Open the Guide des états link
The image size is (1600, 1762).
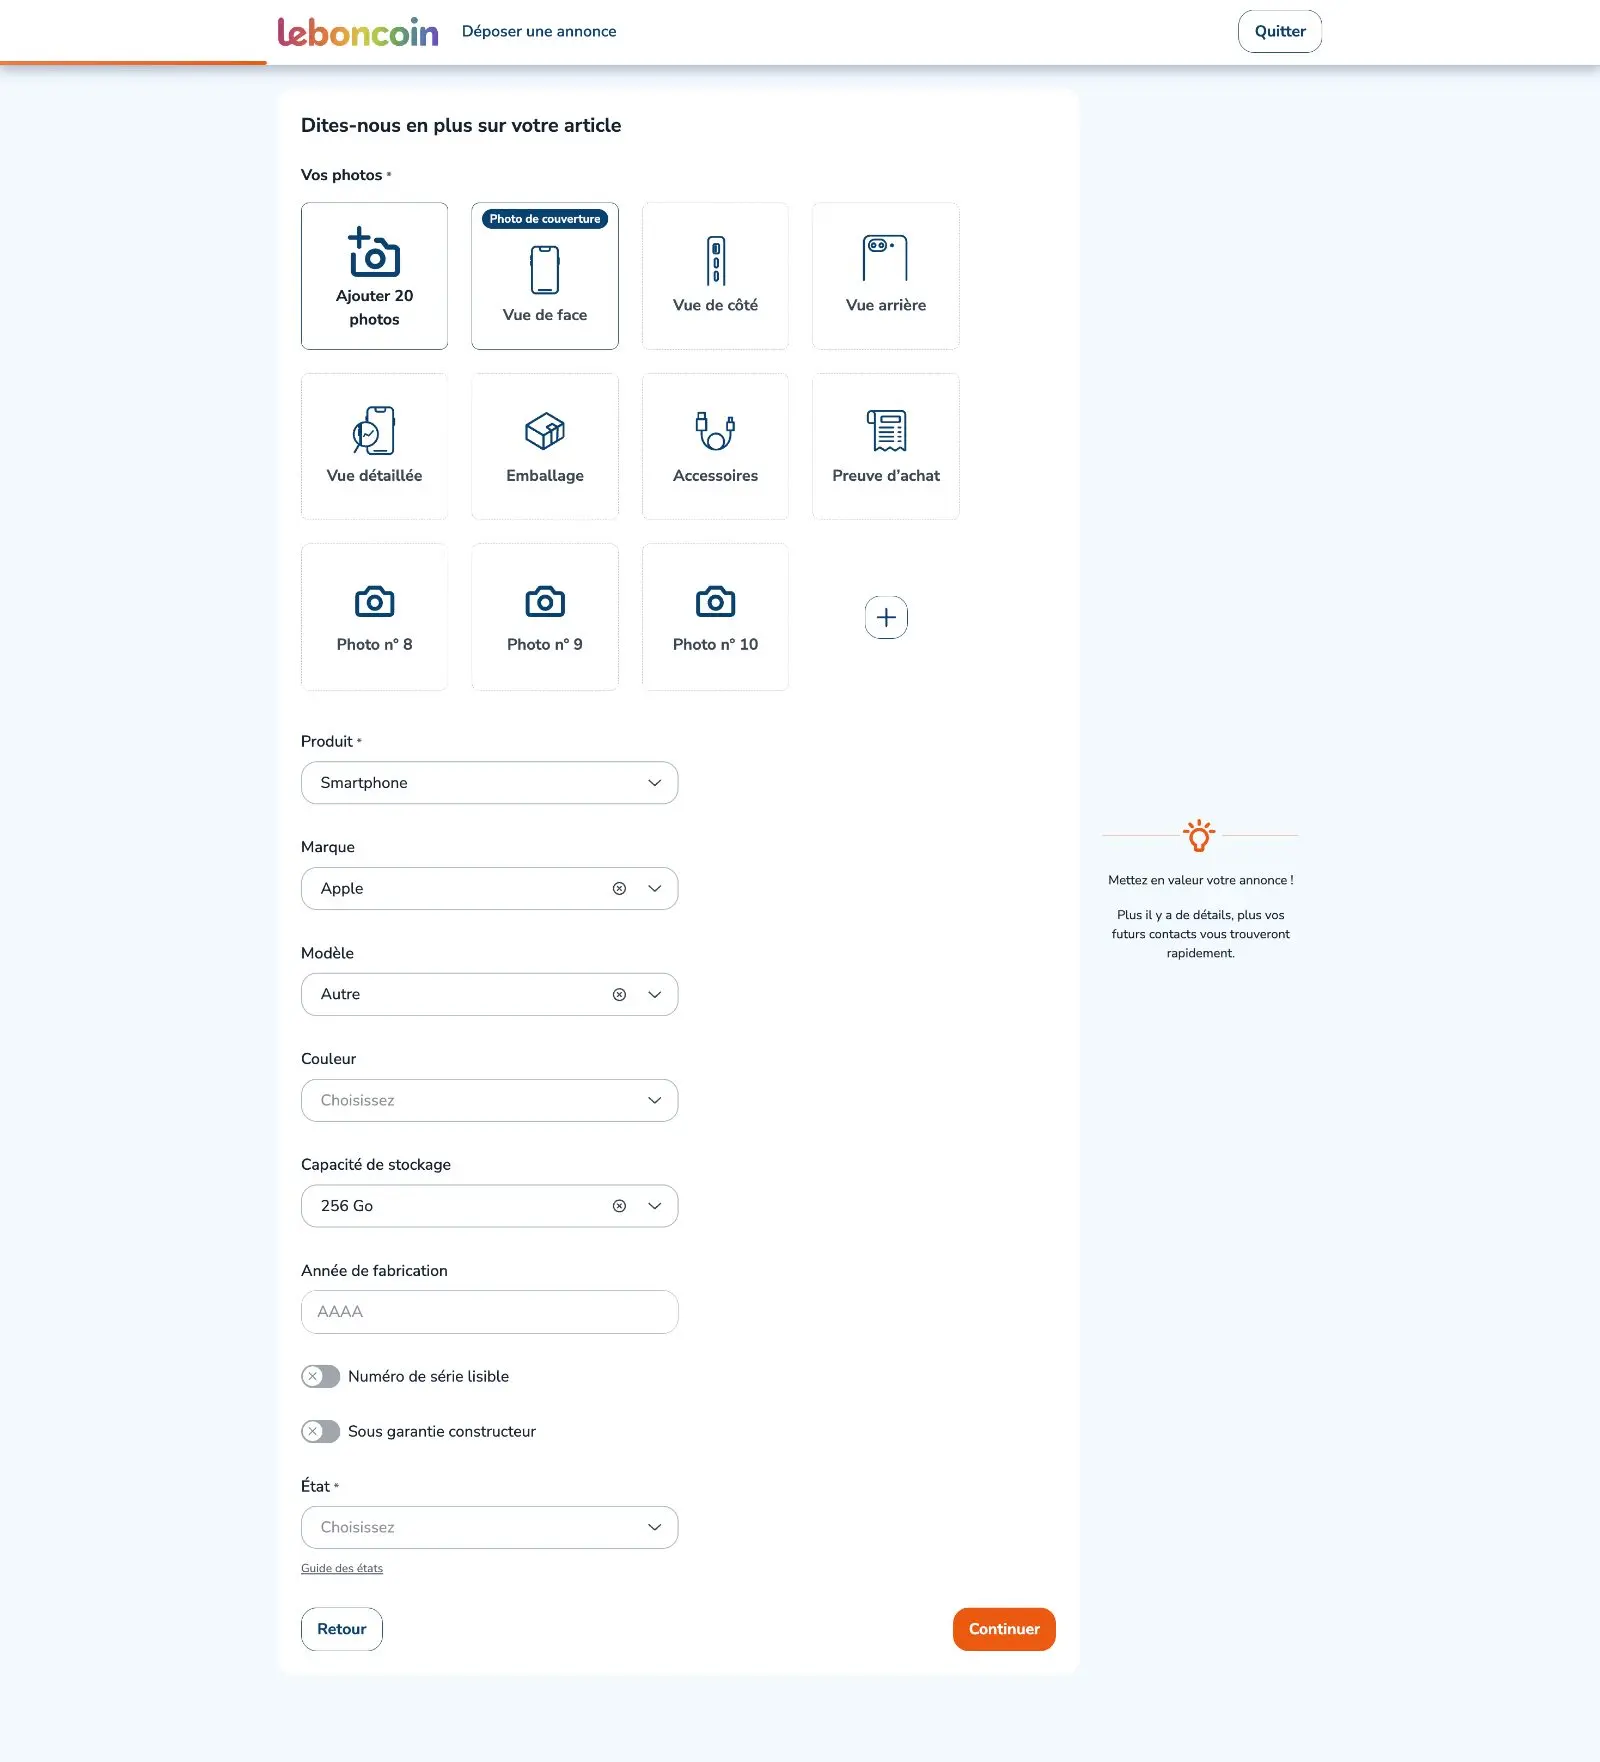(x=342, y=1568)
